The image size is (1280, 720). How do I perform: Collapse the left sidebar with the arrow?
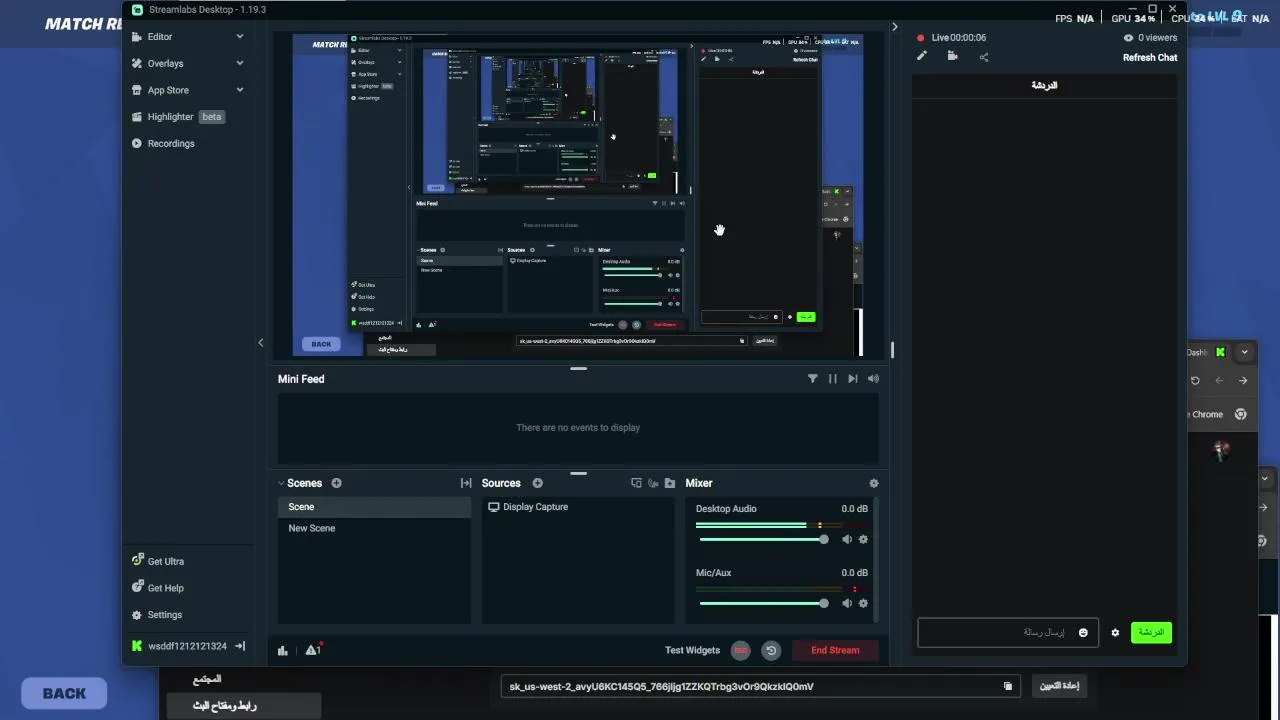click(x=261, y=343)
